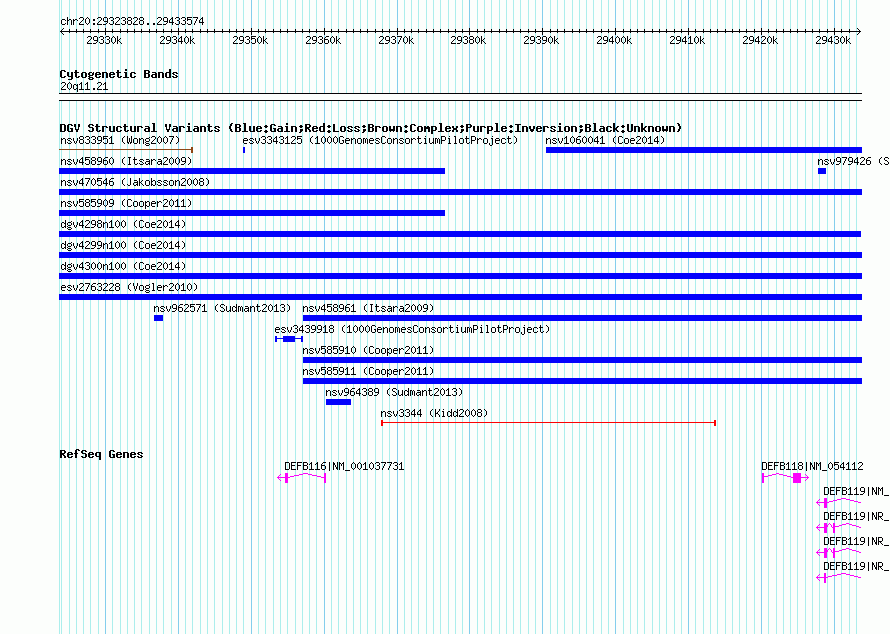Screen dimensions: 890x634
Task: Click the 29430k ruler tick label
Action: 833,40
